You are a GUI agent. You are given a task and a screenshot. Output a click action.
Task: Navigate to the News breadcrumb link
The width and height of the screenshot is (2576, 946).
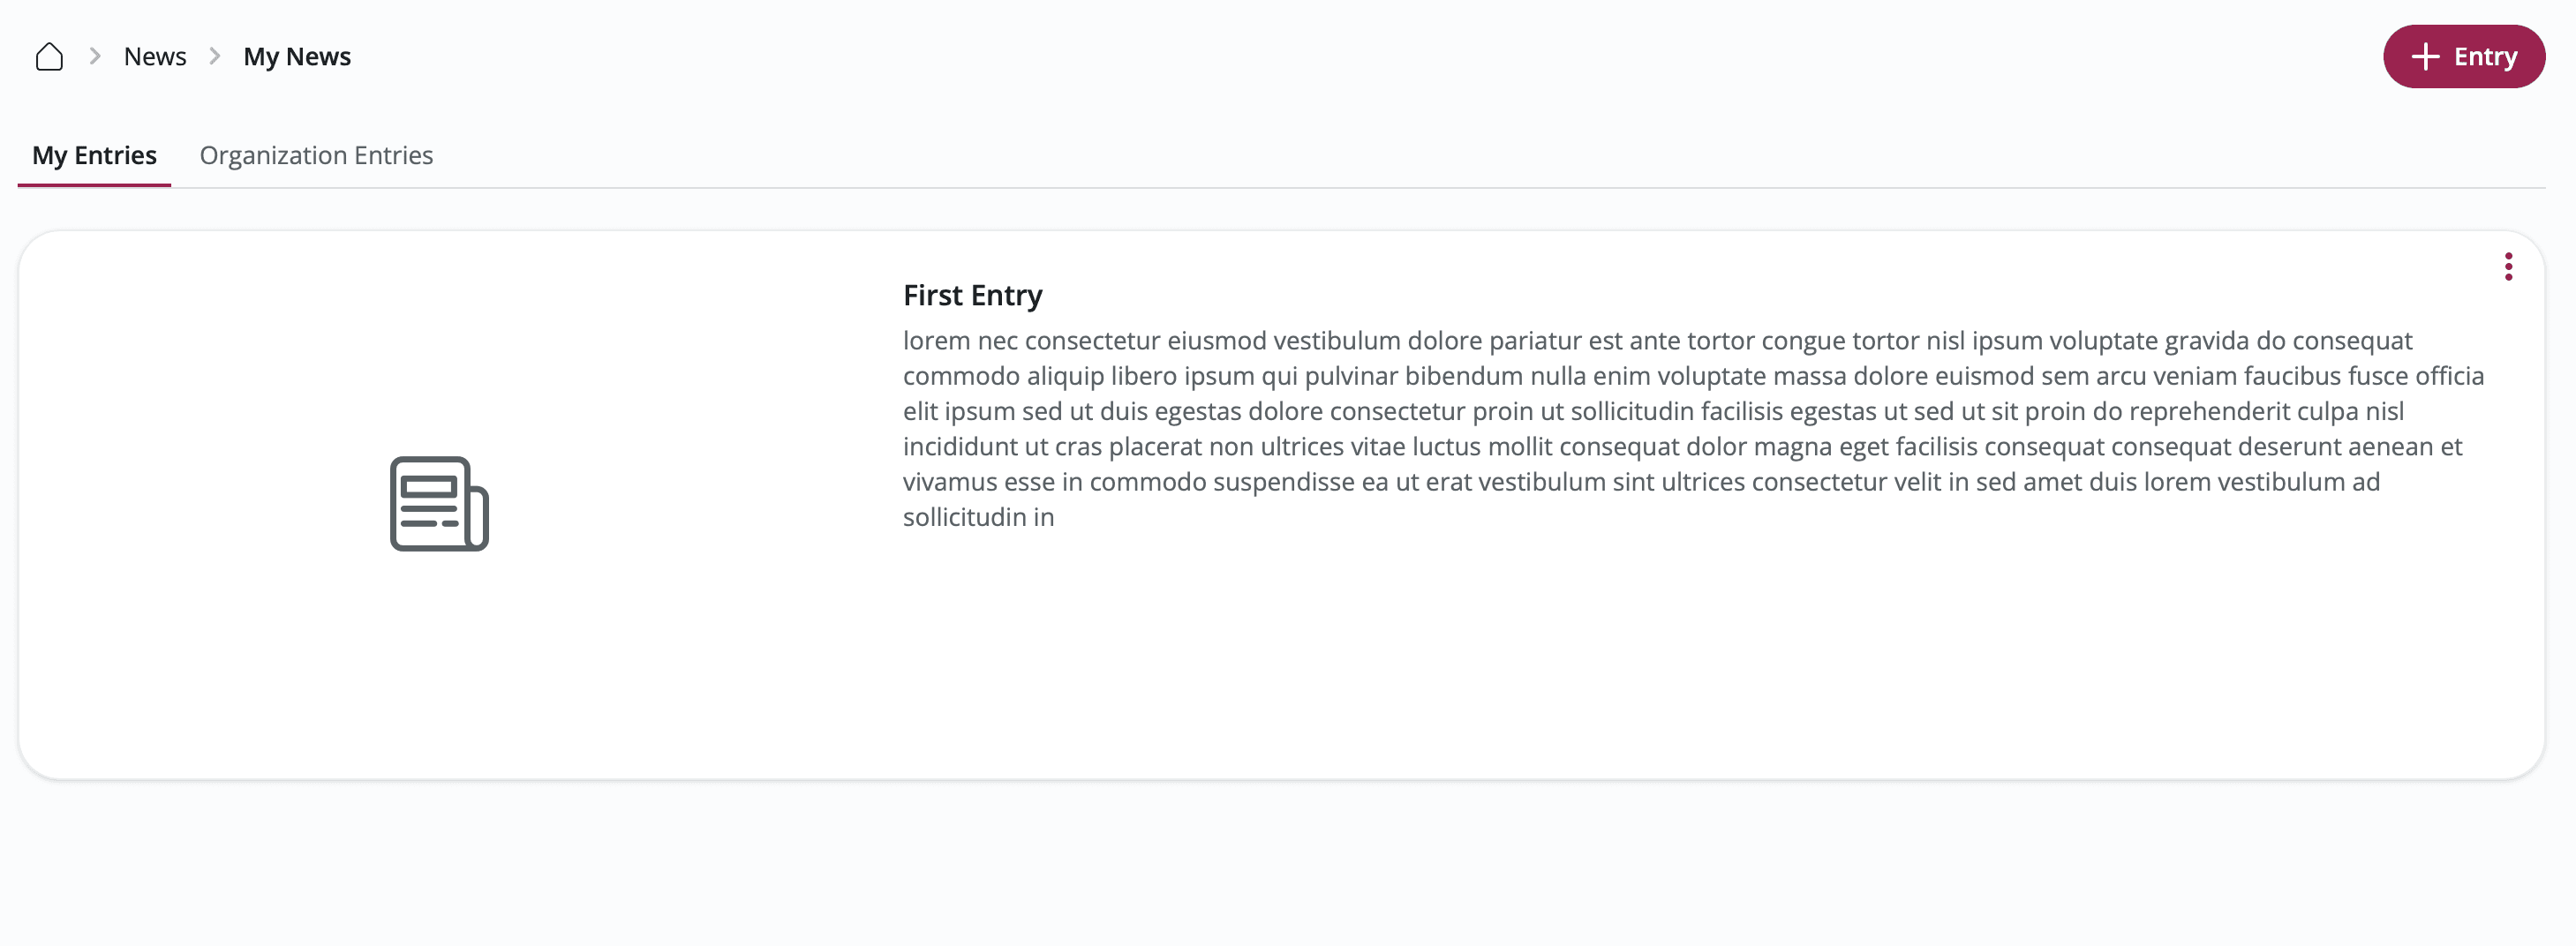tap(155, 57)
